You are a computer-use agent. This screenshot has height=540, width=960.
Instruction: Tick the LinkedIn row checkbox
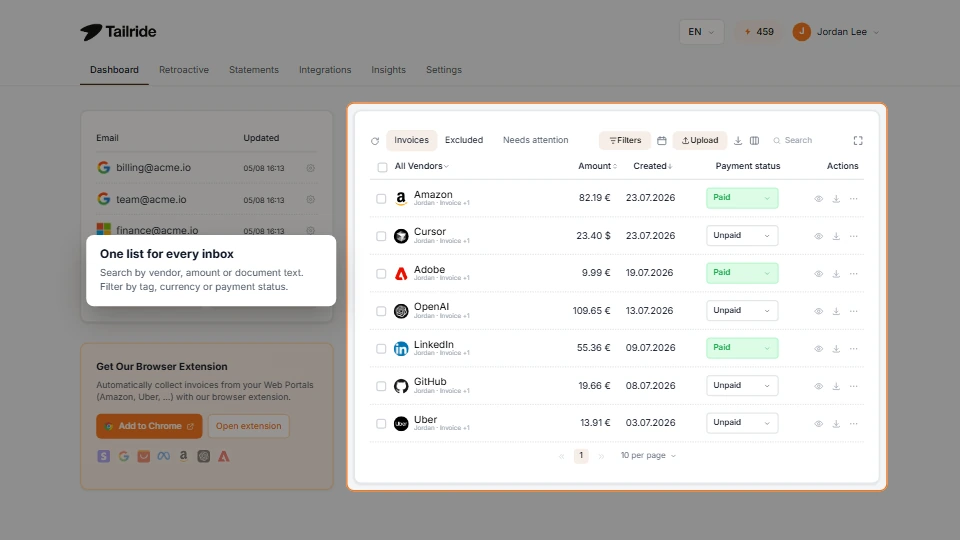tap(381, 349)
